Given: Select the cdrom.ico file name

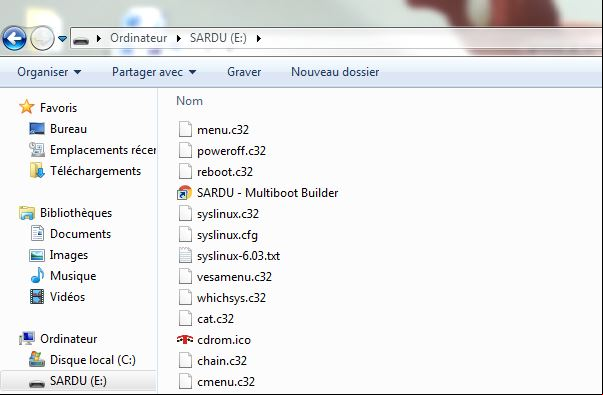Looking at the screenshot, I should click(224, 340).
